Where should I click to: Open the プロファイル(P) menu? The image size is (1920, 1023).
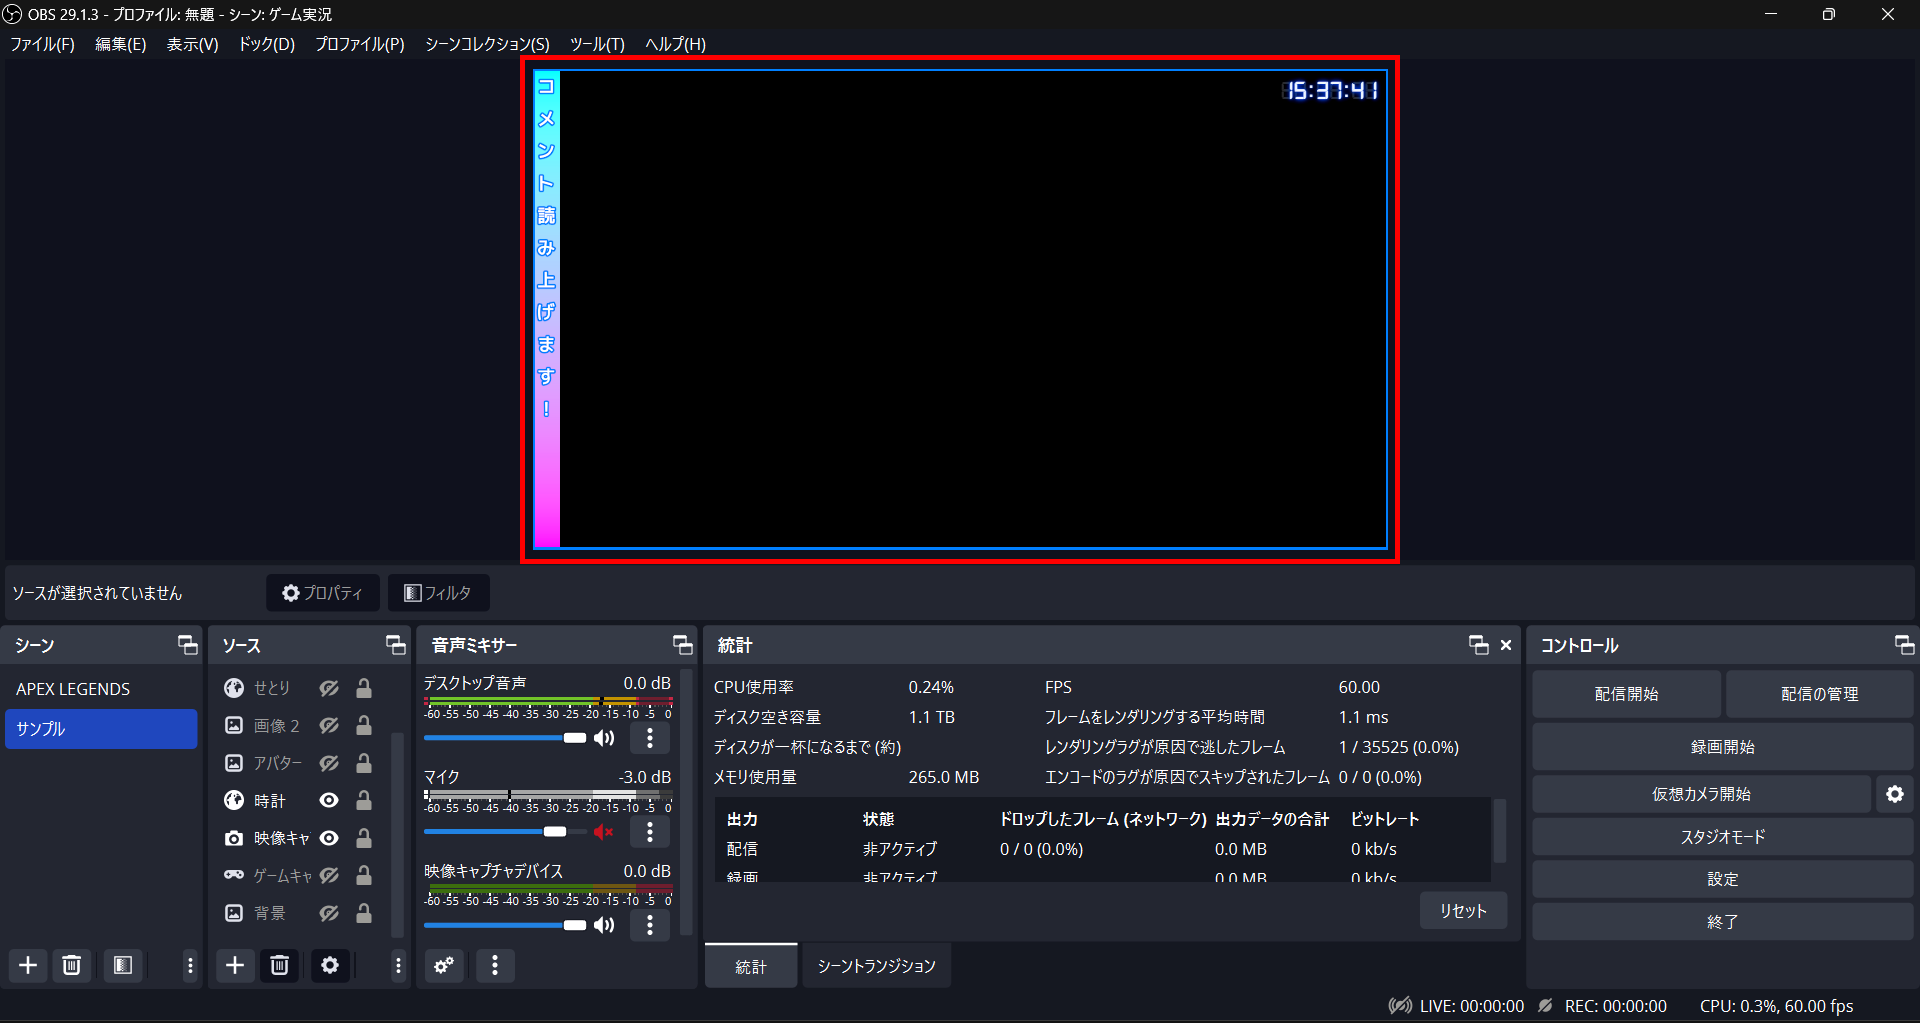(x=360, y=44)
